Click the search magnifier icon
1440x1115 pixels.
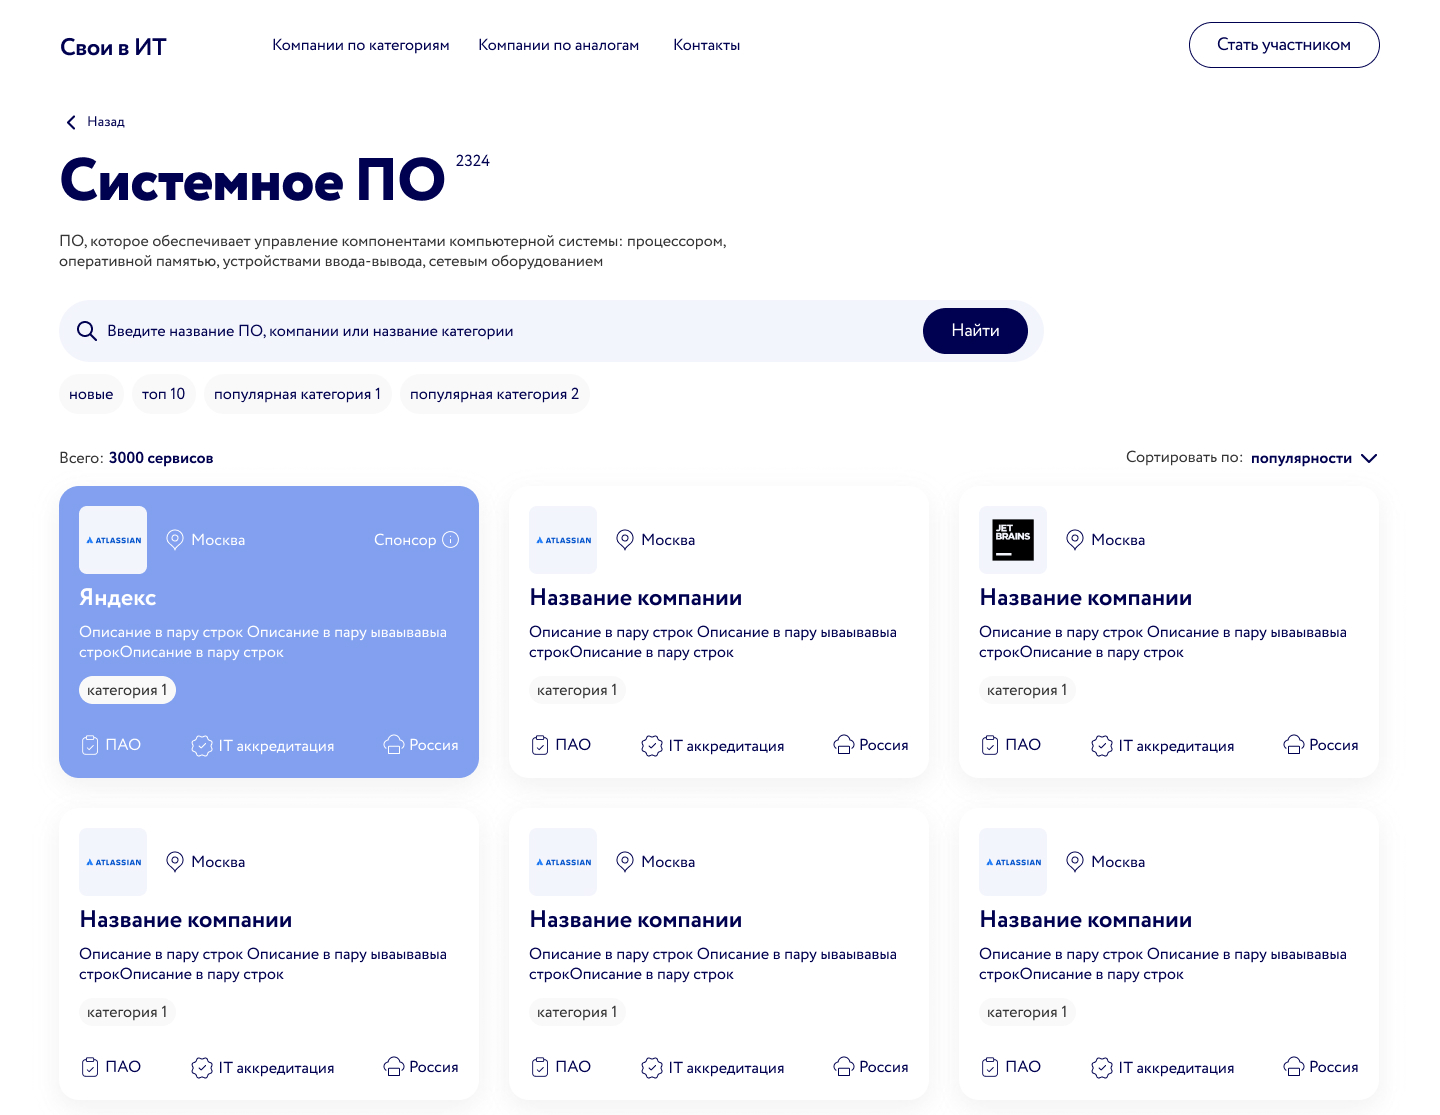(87, 331)
